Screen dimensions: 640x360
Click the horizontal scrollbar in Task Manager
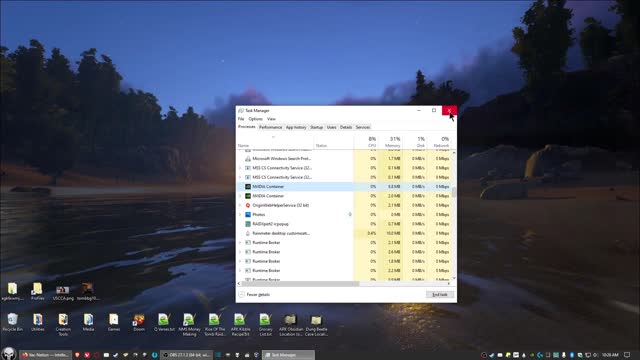pyautogui.click(x=300, y=284)
